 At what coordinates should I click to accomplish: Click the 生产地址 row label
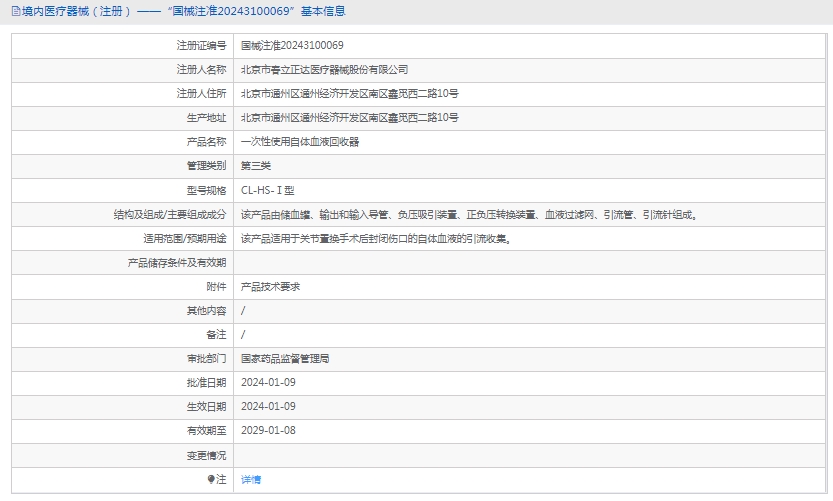click(x=206, y=118)
